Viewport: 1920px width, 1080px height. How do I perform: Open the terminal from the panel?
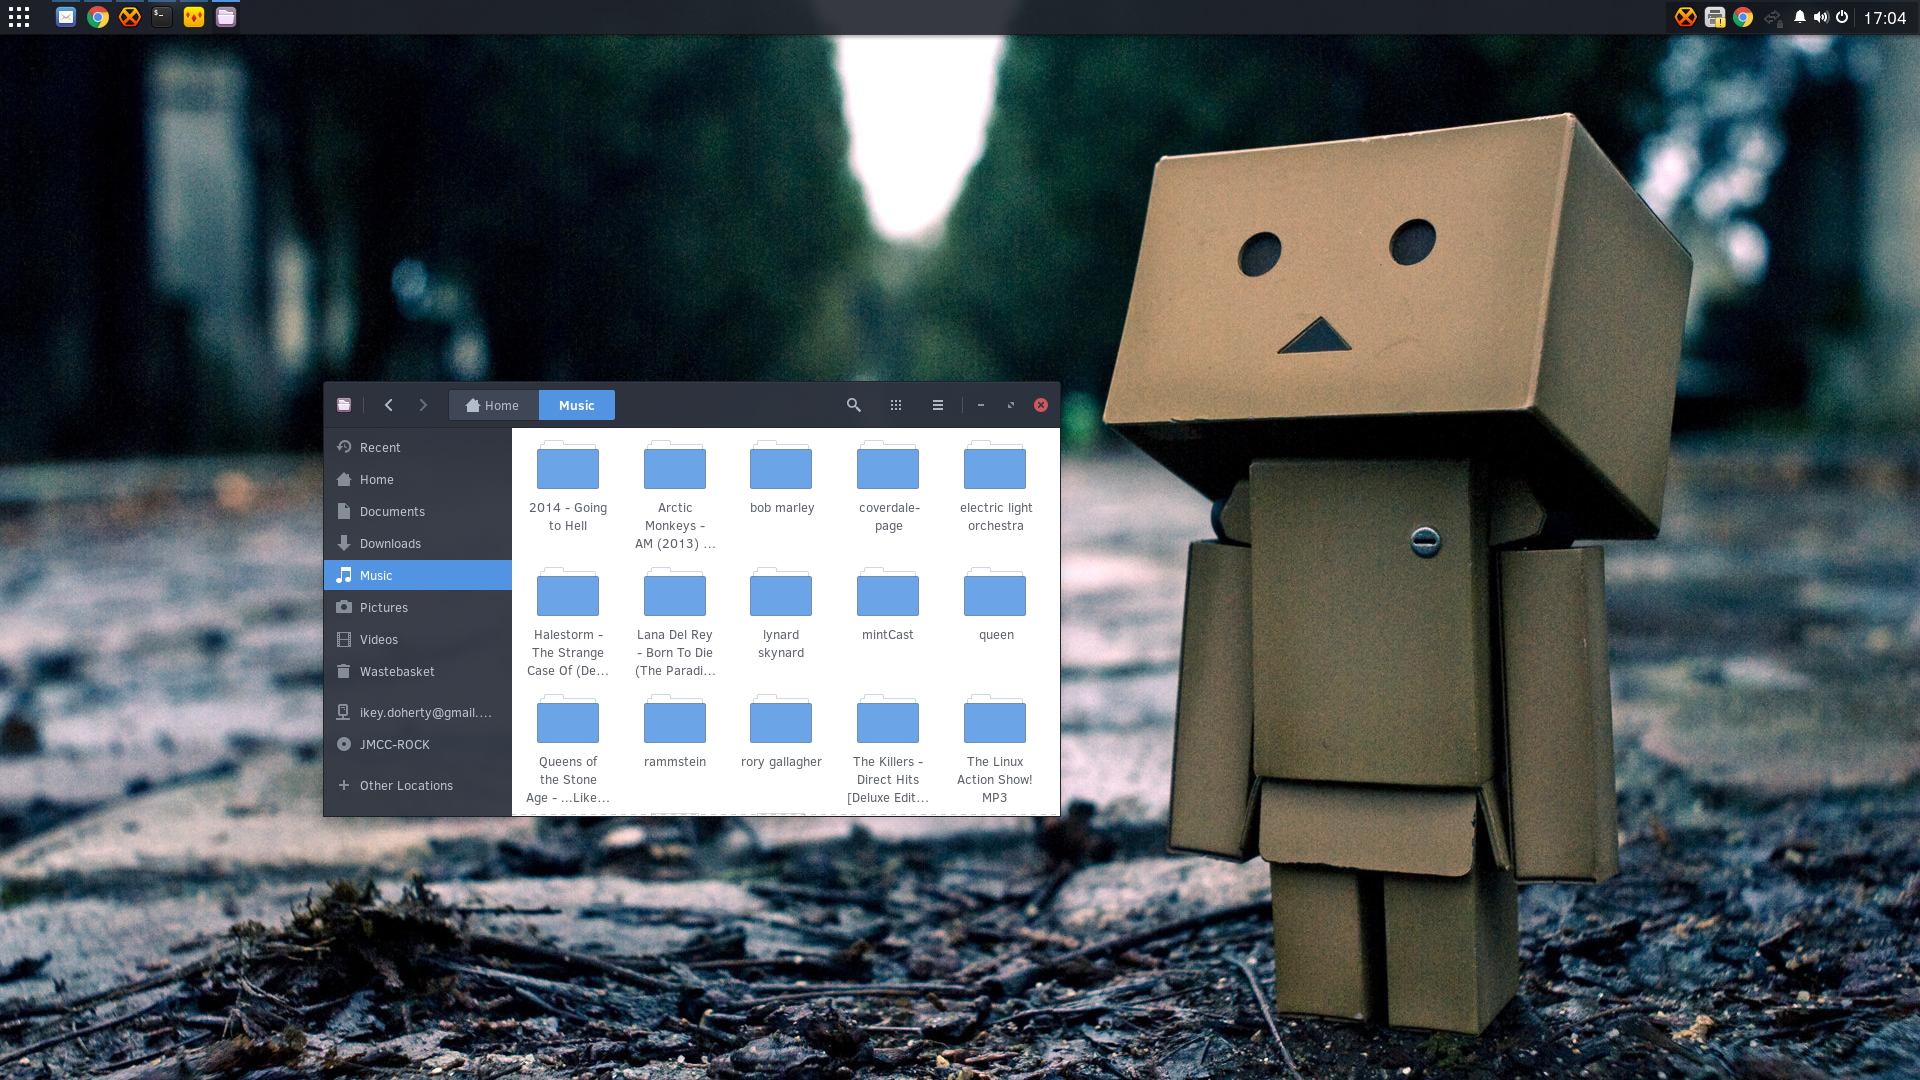(162, 17)
